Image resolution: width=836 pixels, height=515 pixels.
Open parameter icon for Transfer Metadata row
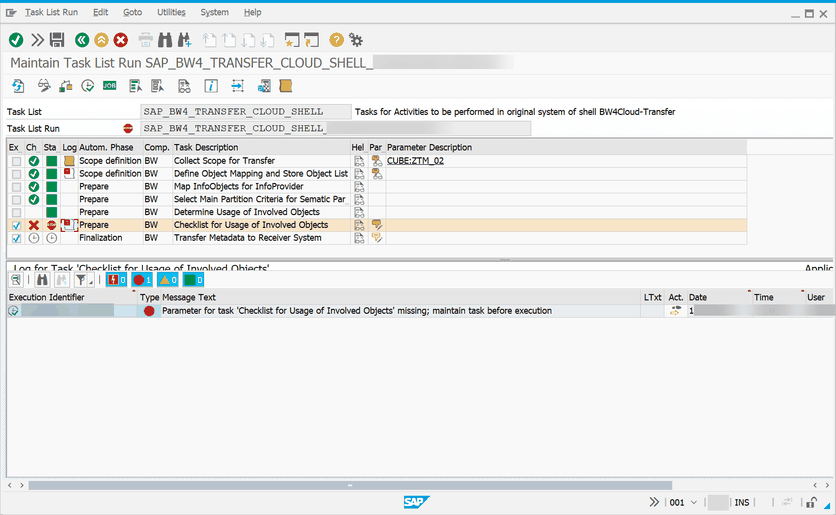[x=377, y=238]
